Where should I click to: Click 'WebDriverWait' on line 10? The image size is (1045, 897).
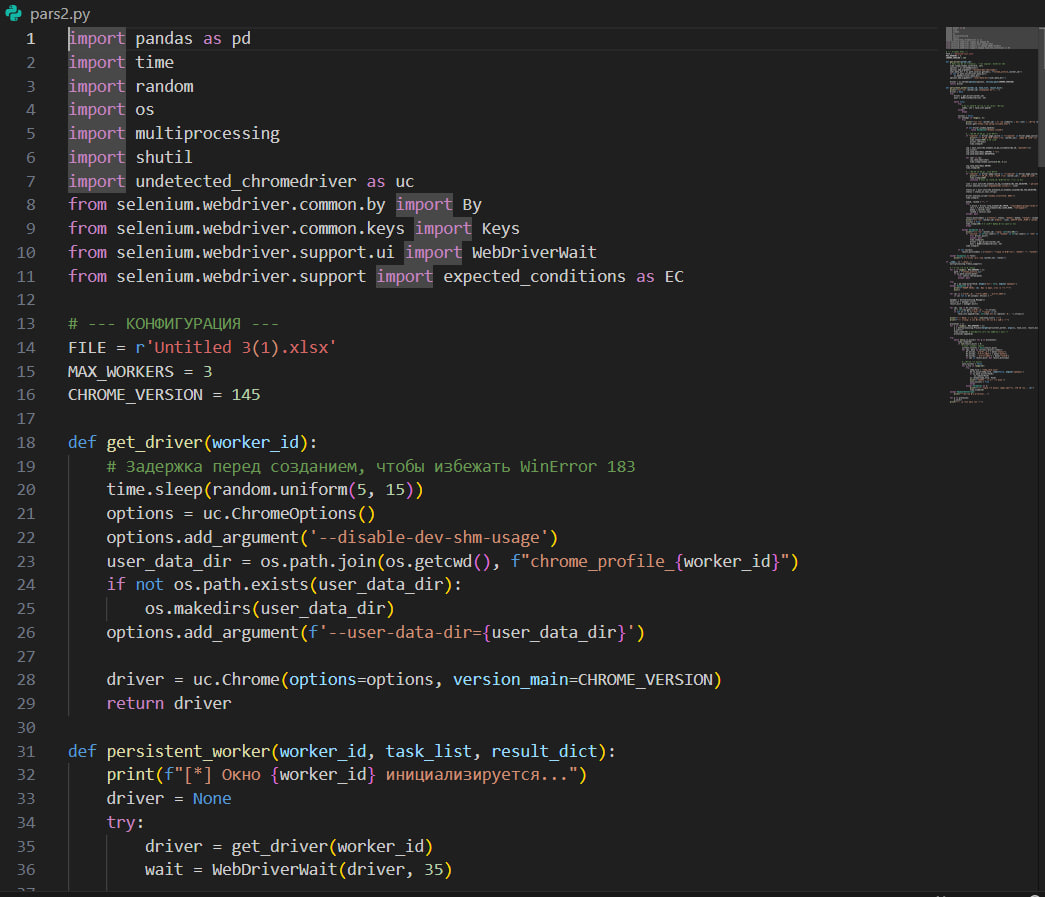[x=534, y=253]
